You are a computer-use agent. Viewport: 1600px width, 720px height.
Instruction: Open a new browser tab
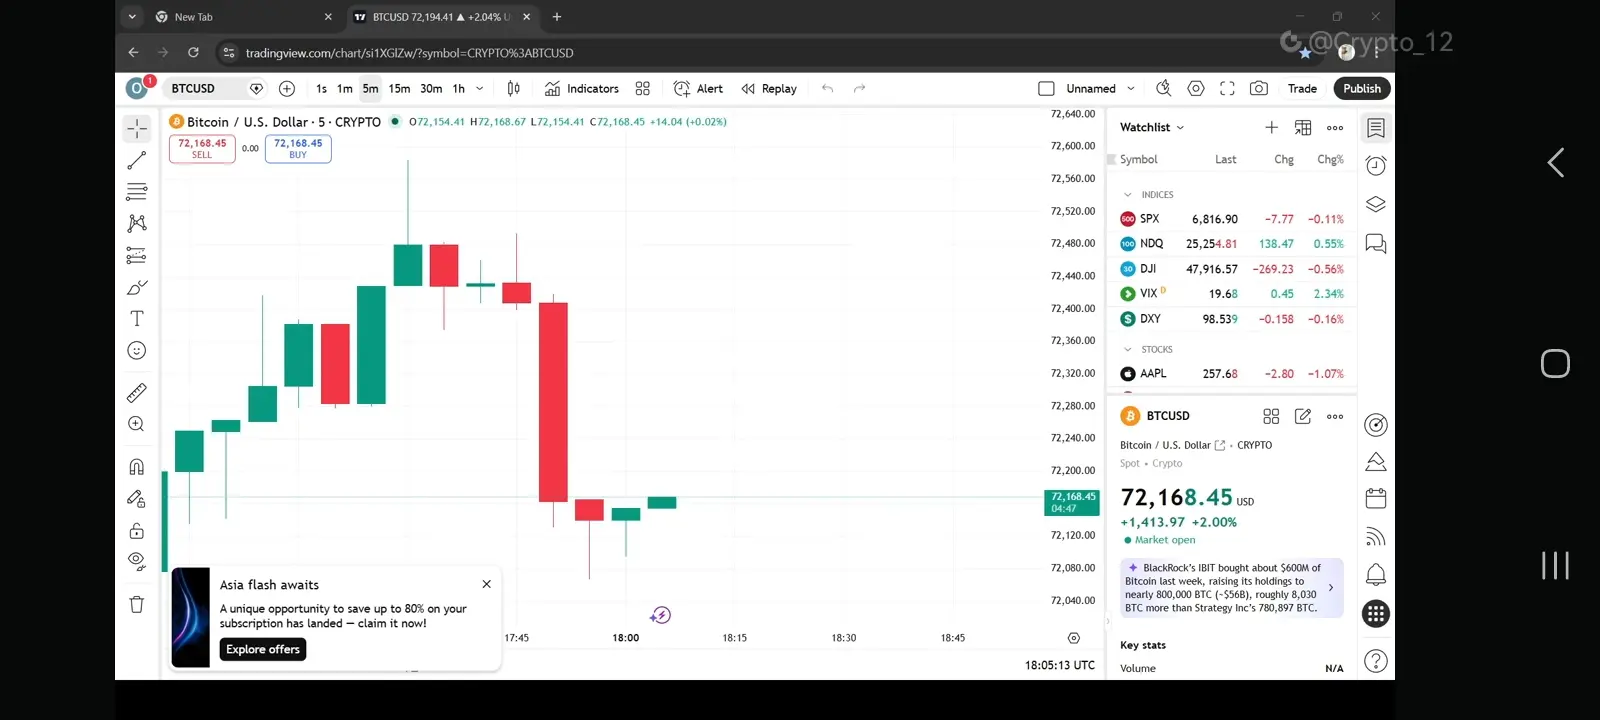pyautogui.click(x=557, y=17)
